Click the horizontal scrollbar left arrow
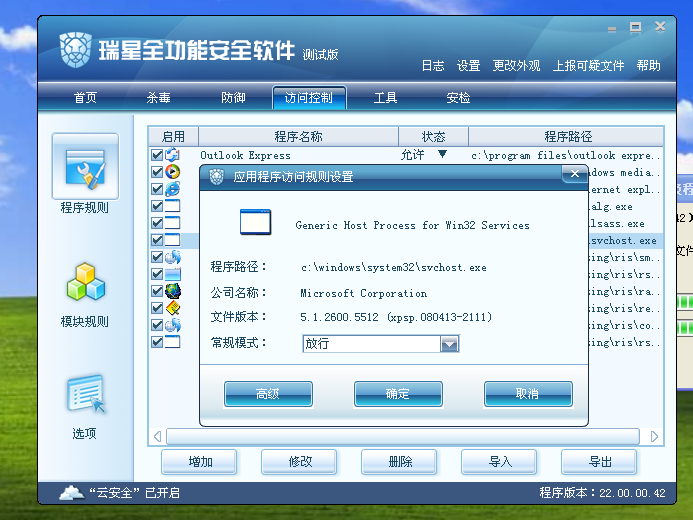This screenshot has width=693, height=520. pos(157,436)
